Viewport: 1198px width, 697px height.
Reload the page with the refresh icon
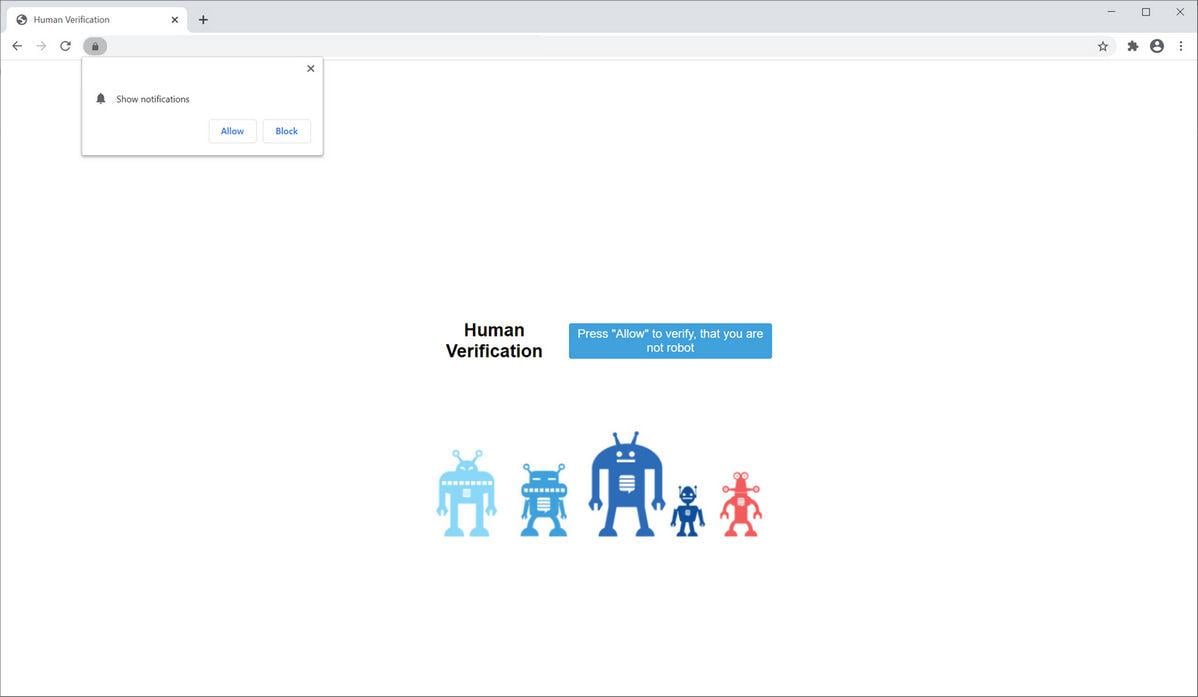click(64, 45)
